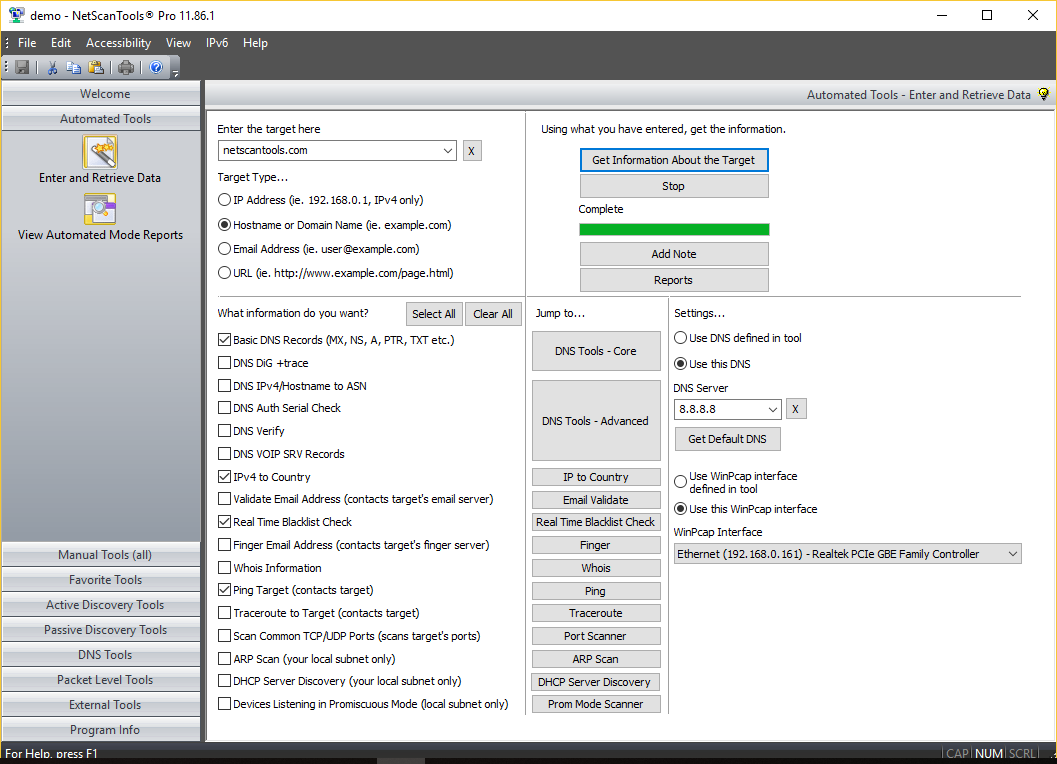Viewport: 1057px width, 764px height.
Task: Expand Manual Tools (all) panel
Action: click(101, 555)
